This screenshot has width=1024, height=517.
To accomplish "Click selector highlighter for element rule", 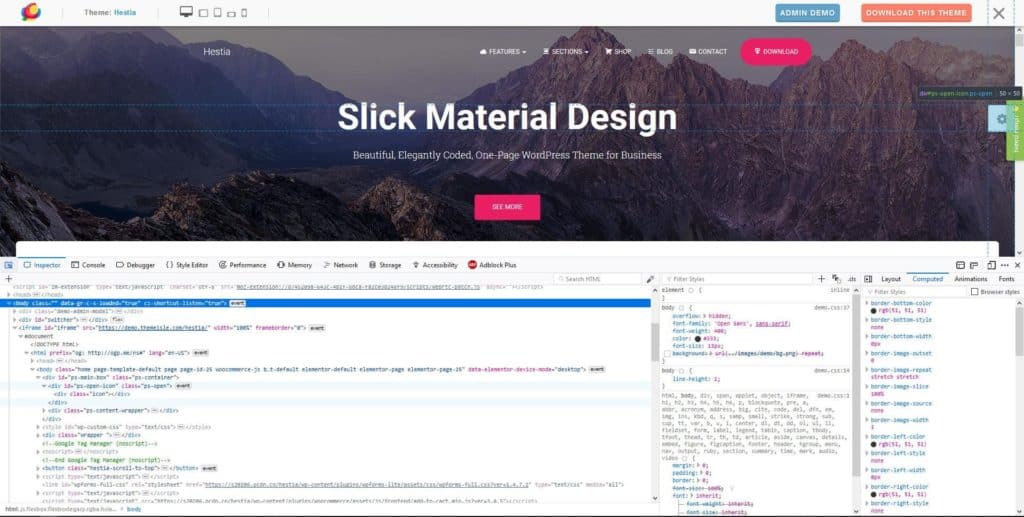I will (x=692, y=290).
